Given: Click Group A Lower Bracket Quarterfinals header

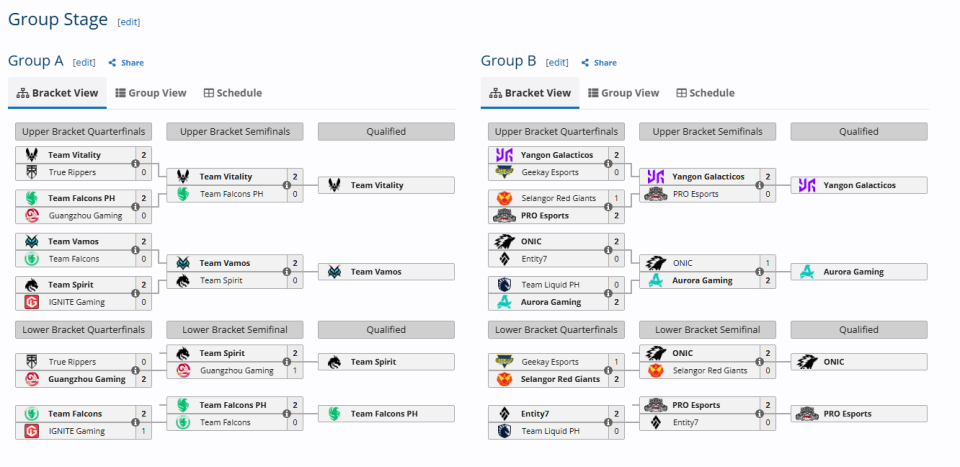Looking at the screenshot, I should point(83,330).
